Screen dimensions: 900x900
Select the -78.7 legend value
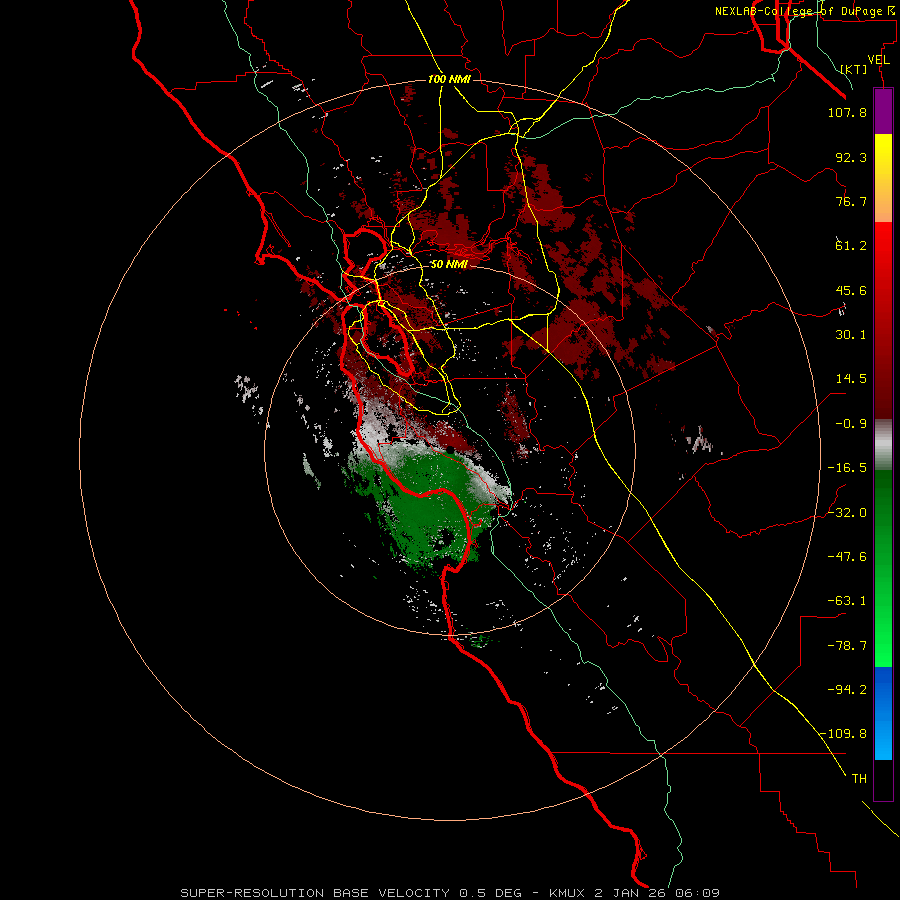click(x=847, y=646)
